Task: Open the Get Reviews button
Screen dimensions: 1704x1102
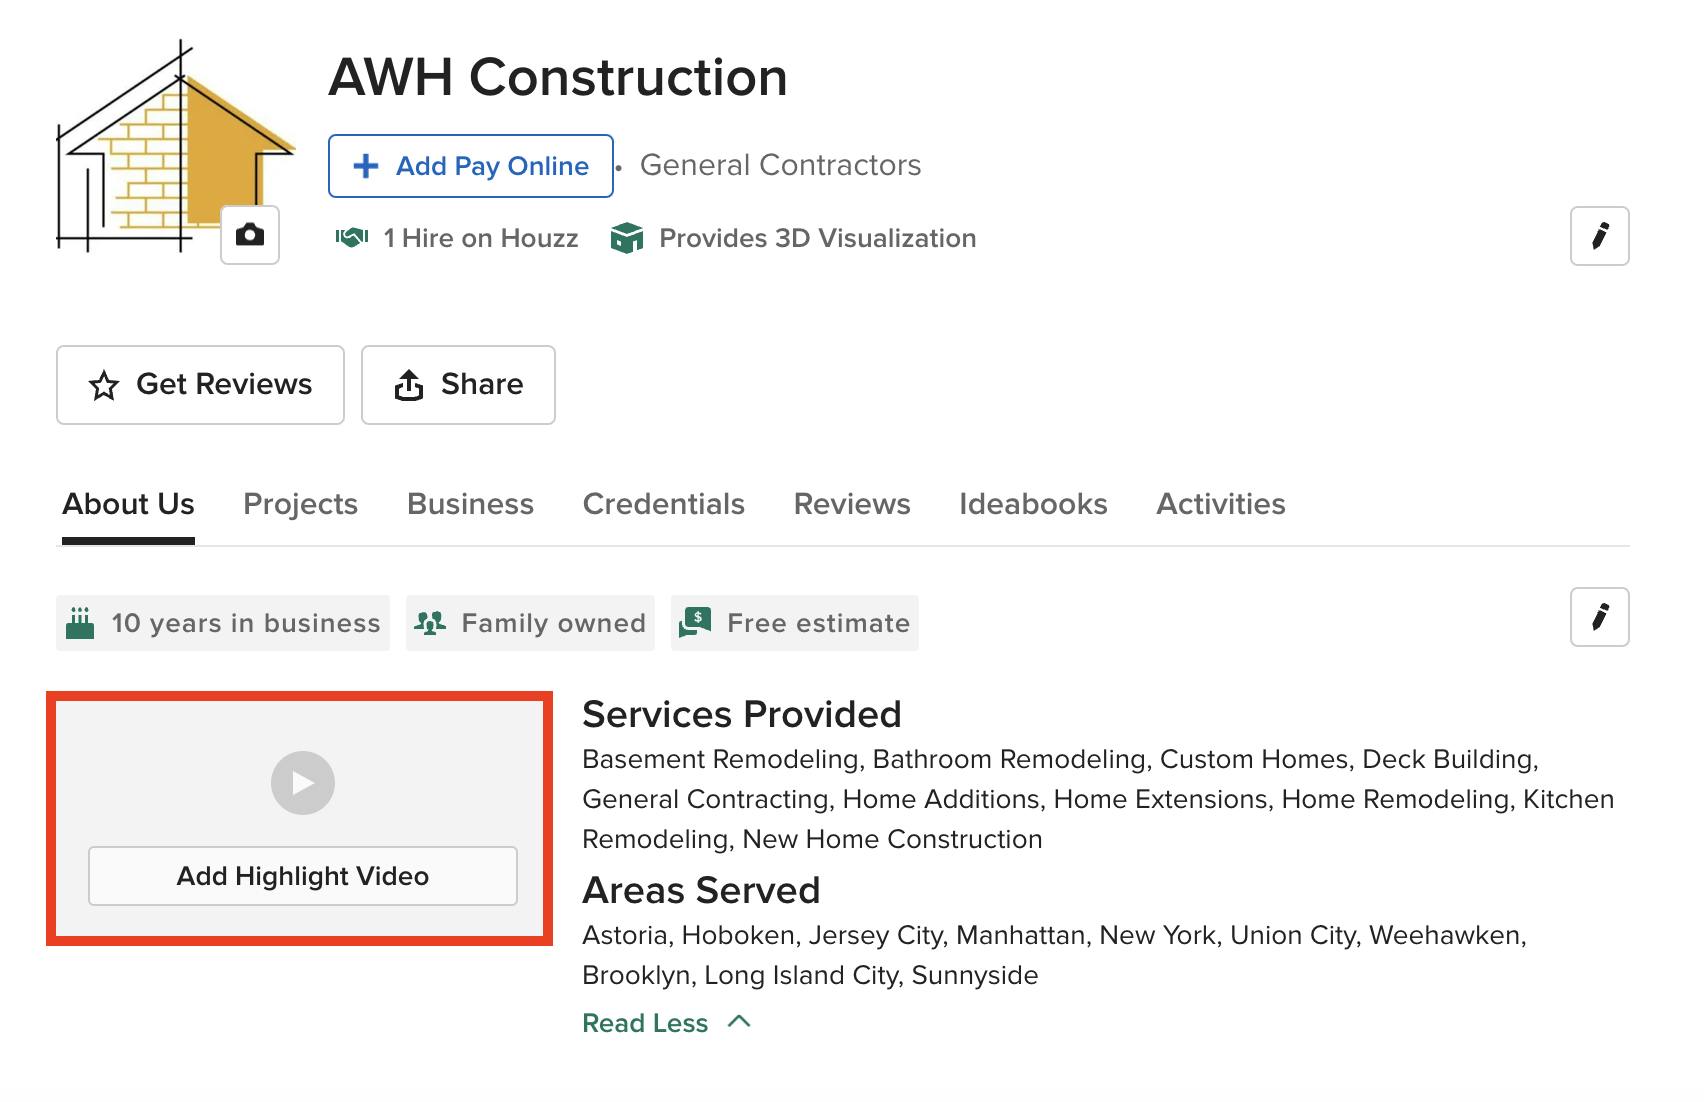Action: [200, 385]
